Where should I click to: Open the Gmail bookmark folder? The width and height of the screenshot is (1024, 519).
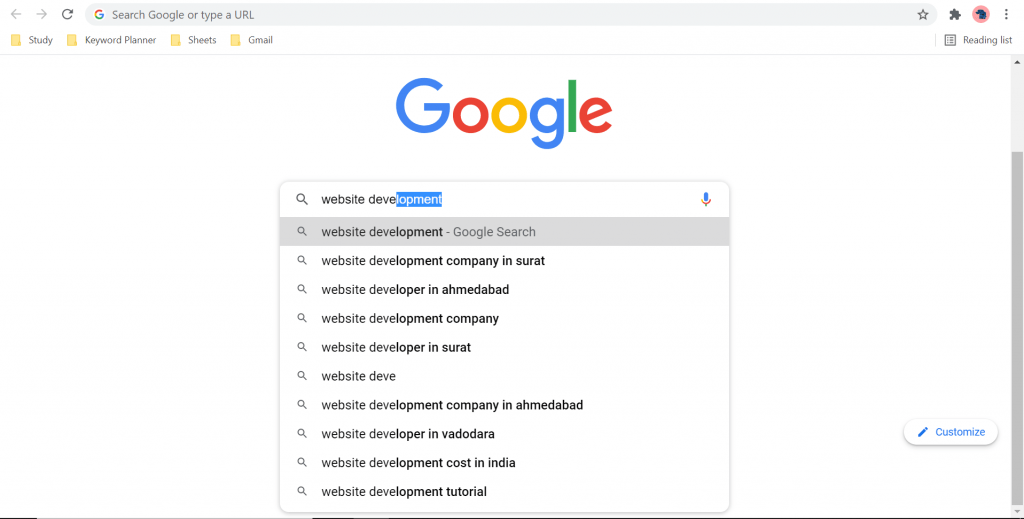pyautogui.click(x=251, y=40)
